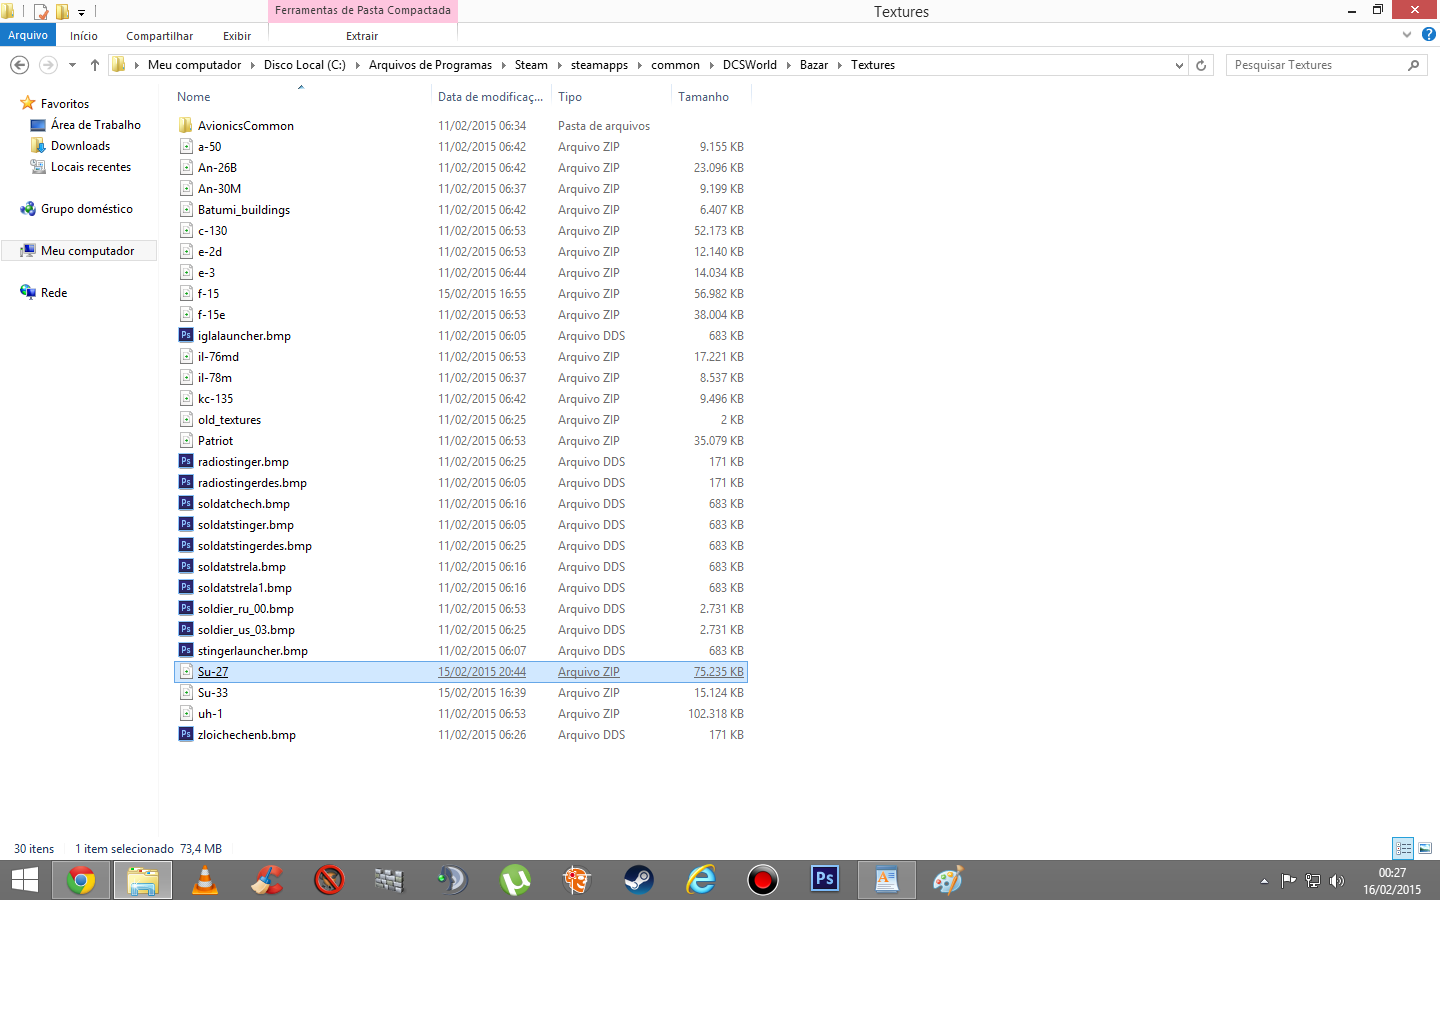Launch VLC media player from taskbar
The height and width of the screenshot is (1024, 1440).
pyautogui.click(x=205, y=881)
